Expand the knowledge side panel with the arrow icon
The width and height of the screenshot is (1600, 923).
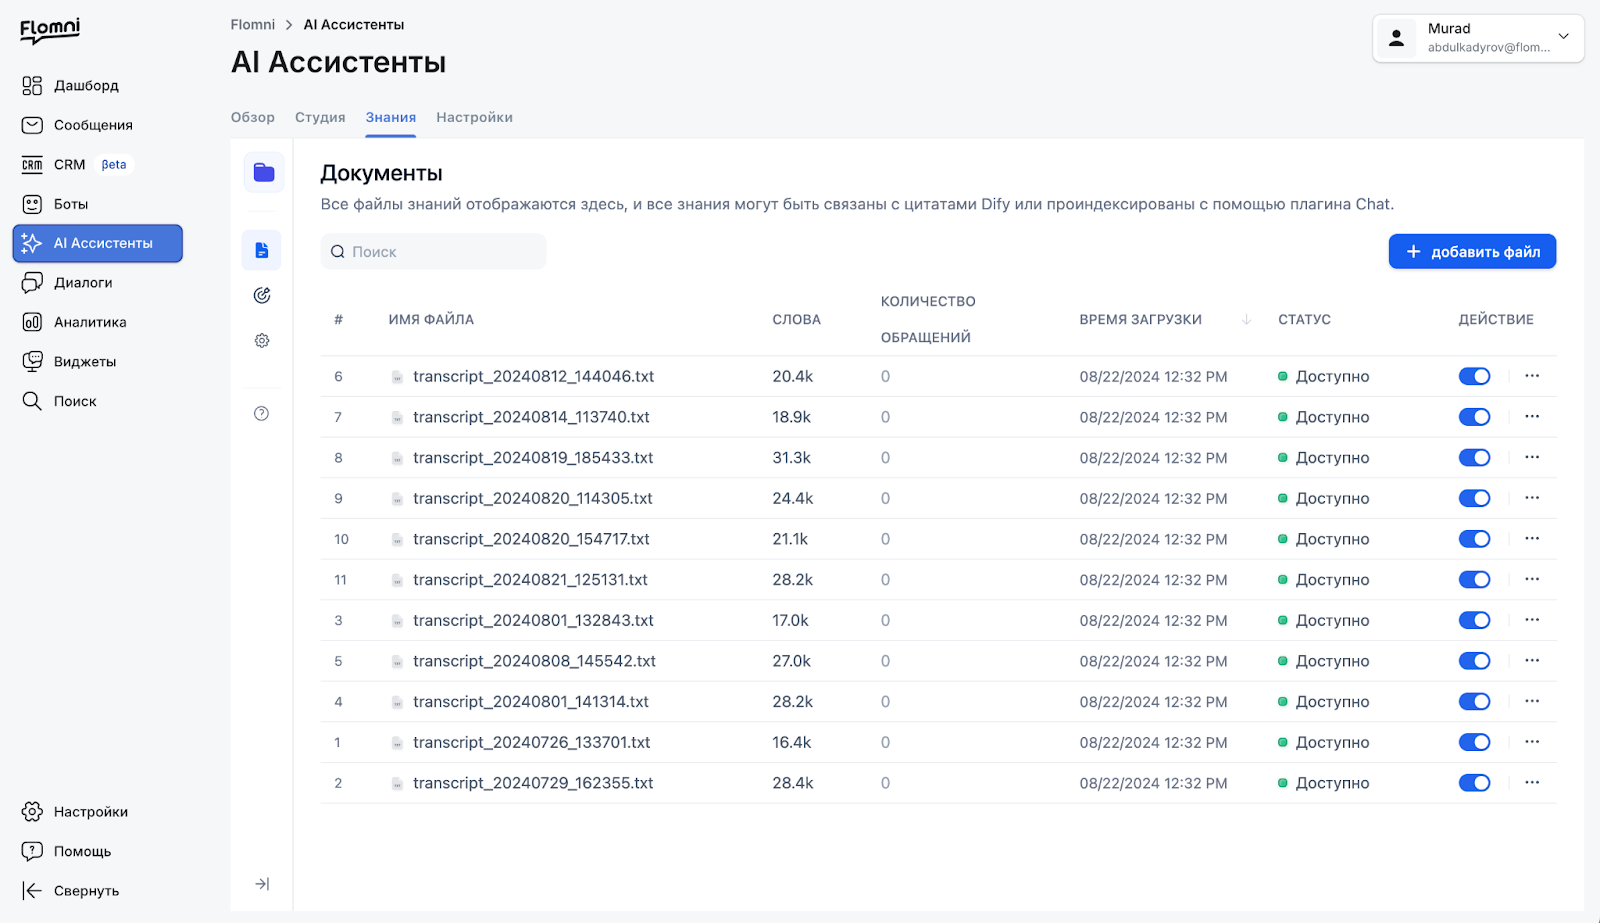[x=262, y=884]
